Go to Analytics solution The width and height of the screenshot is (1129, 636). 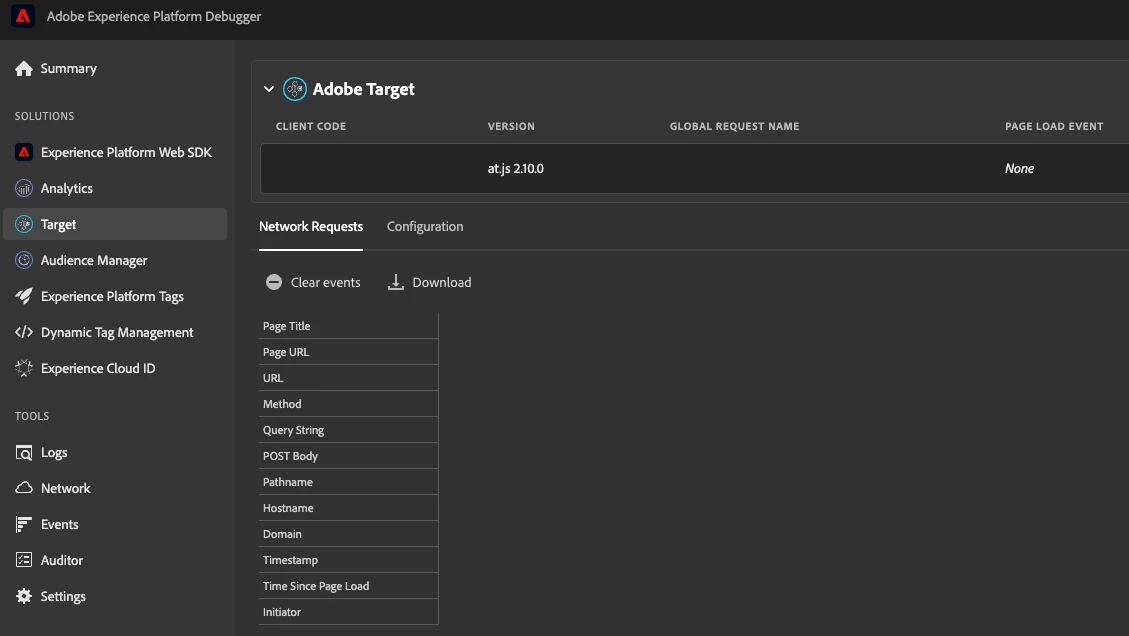[66, 188]
